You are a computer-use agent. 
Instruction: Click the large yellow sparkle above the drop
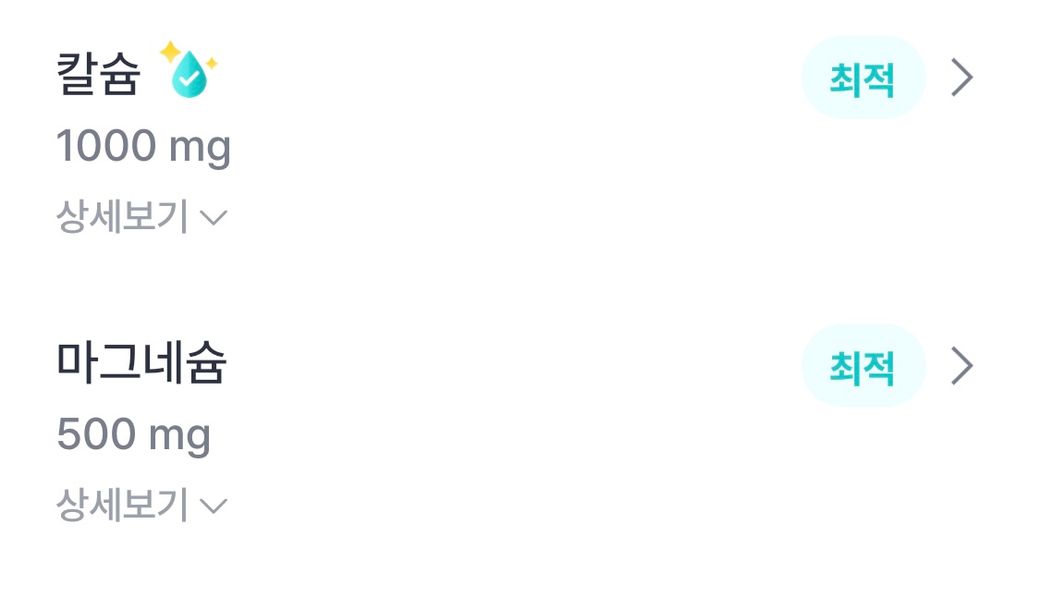tap(171, 51)
